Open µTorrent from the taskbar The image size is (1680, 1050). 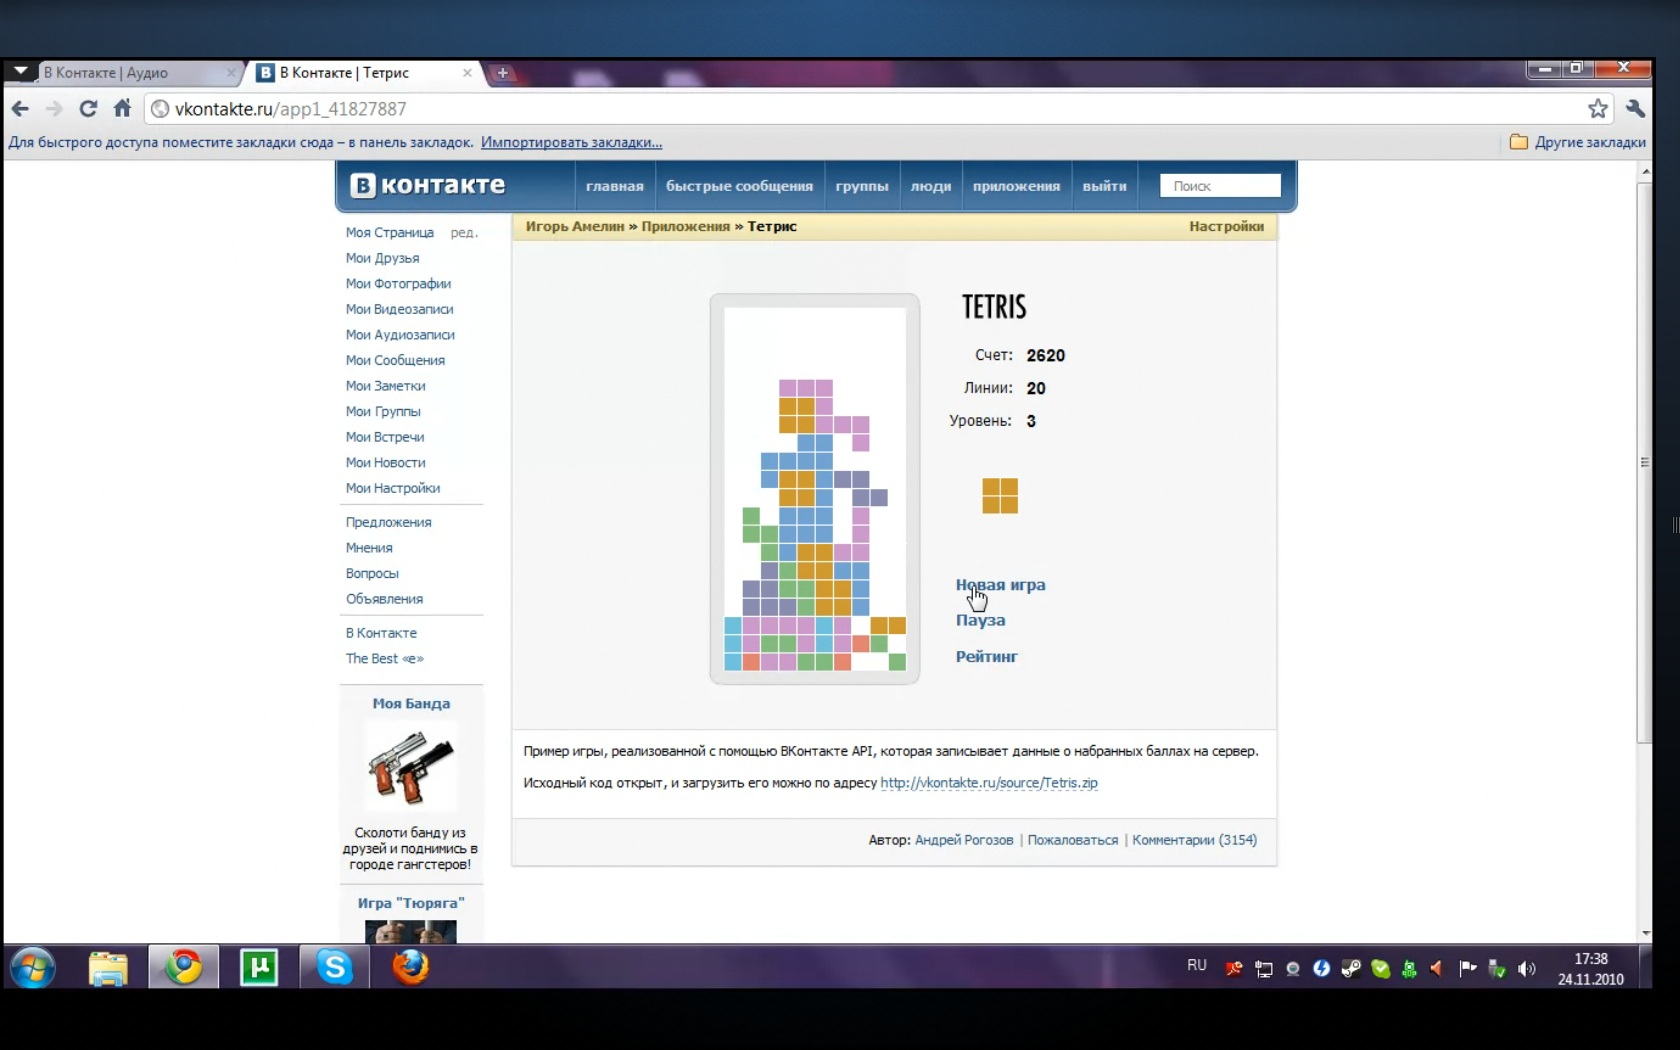point(259,967)
